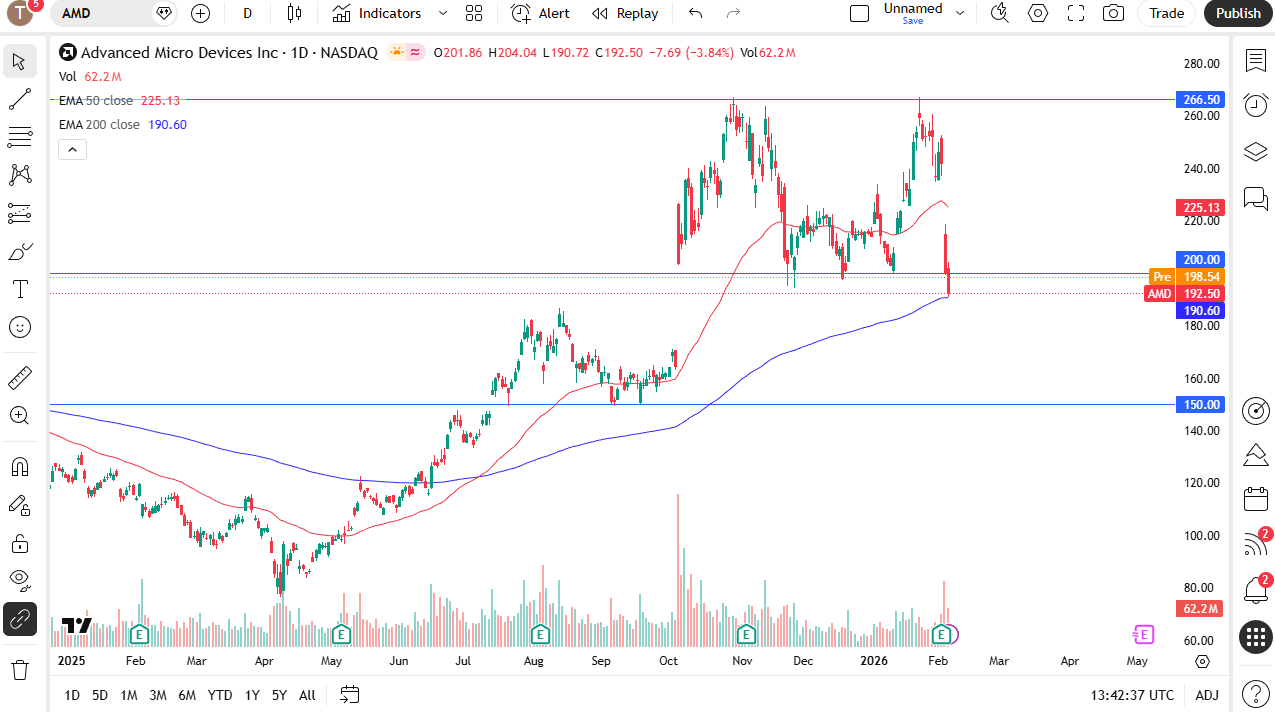Open the calendar panel in sidebar
Image resolution: width=1275 pixels, height=712 pixels.
pos(1256,499)
